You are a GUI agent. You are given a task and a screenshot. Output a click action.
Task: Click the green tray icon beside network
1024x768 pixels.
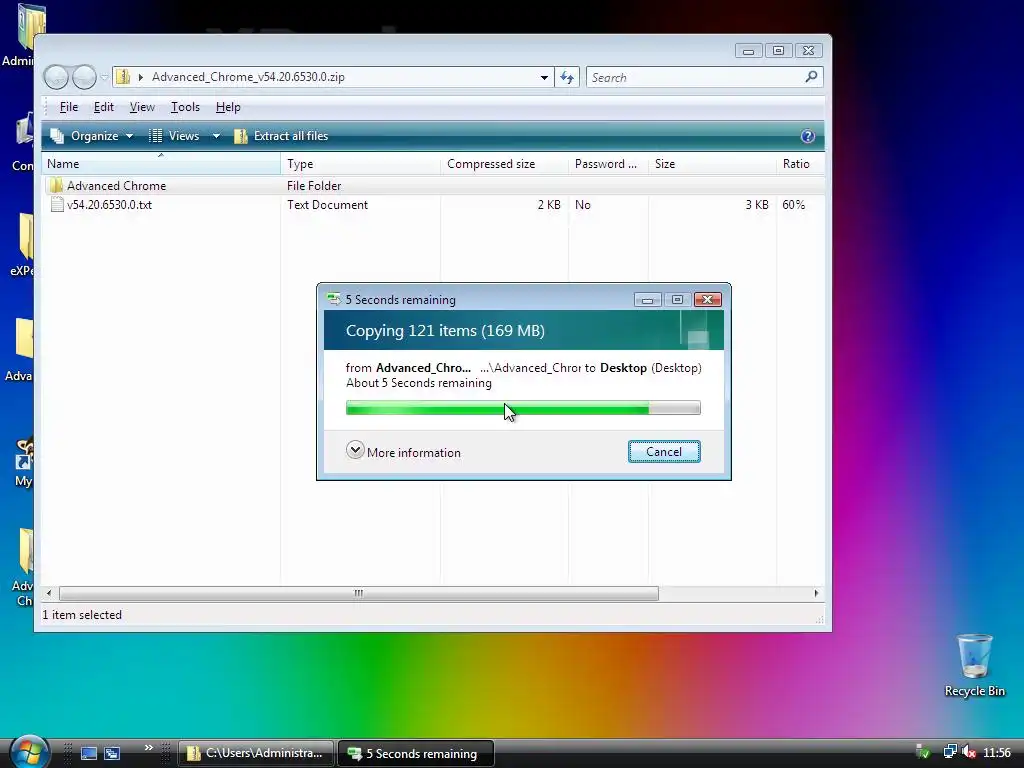[x=923, y=752]
